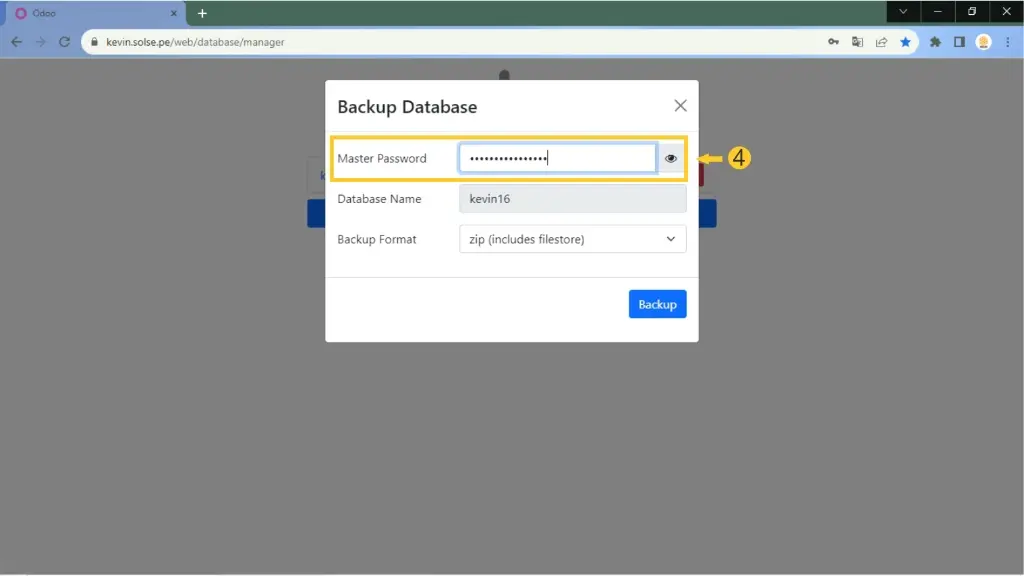Close the Backup Database dialog

(680, 106)
